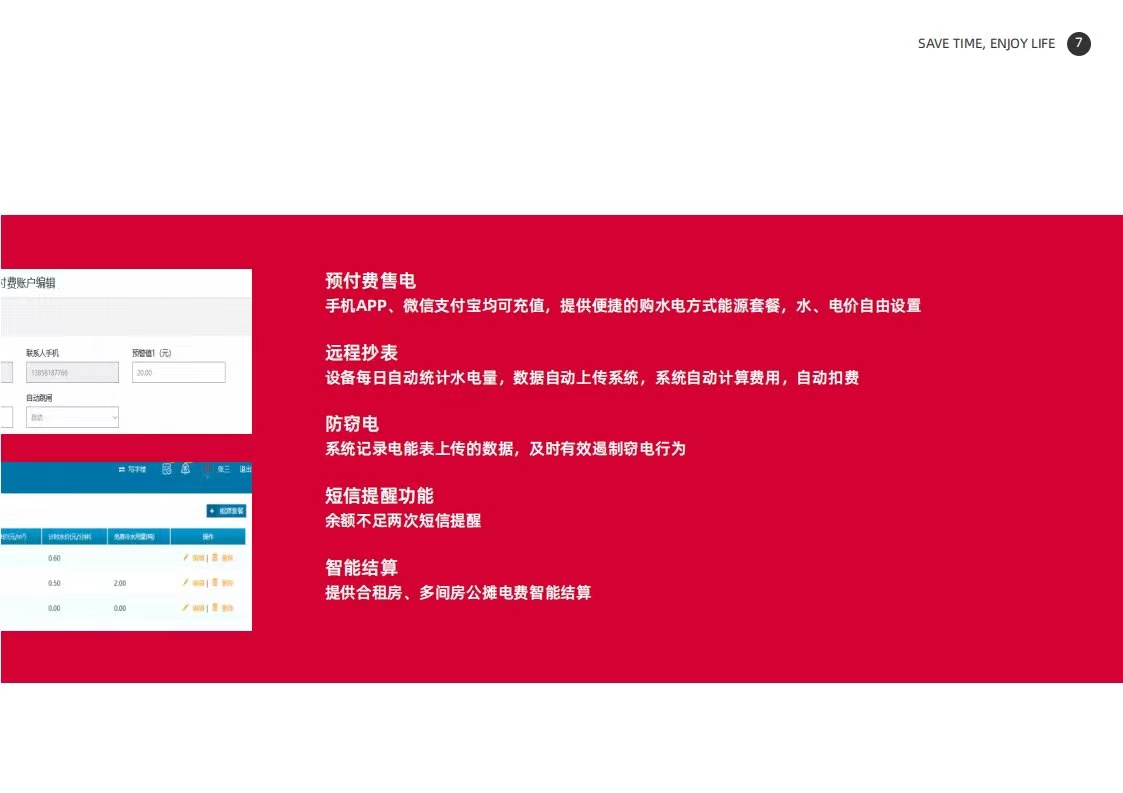
Task: Click the 操作 column header
Action: point(208,537)
